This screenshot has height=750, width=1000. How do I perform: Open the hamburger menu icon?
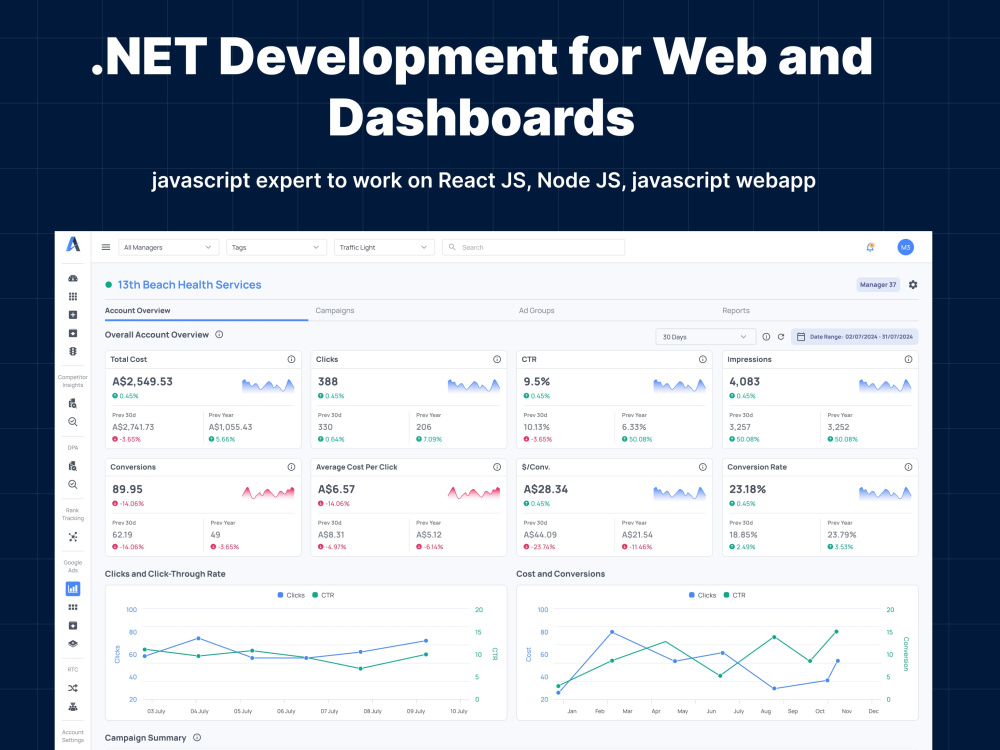pos(106,247)
